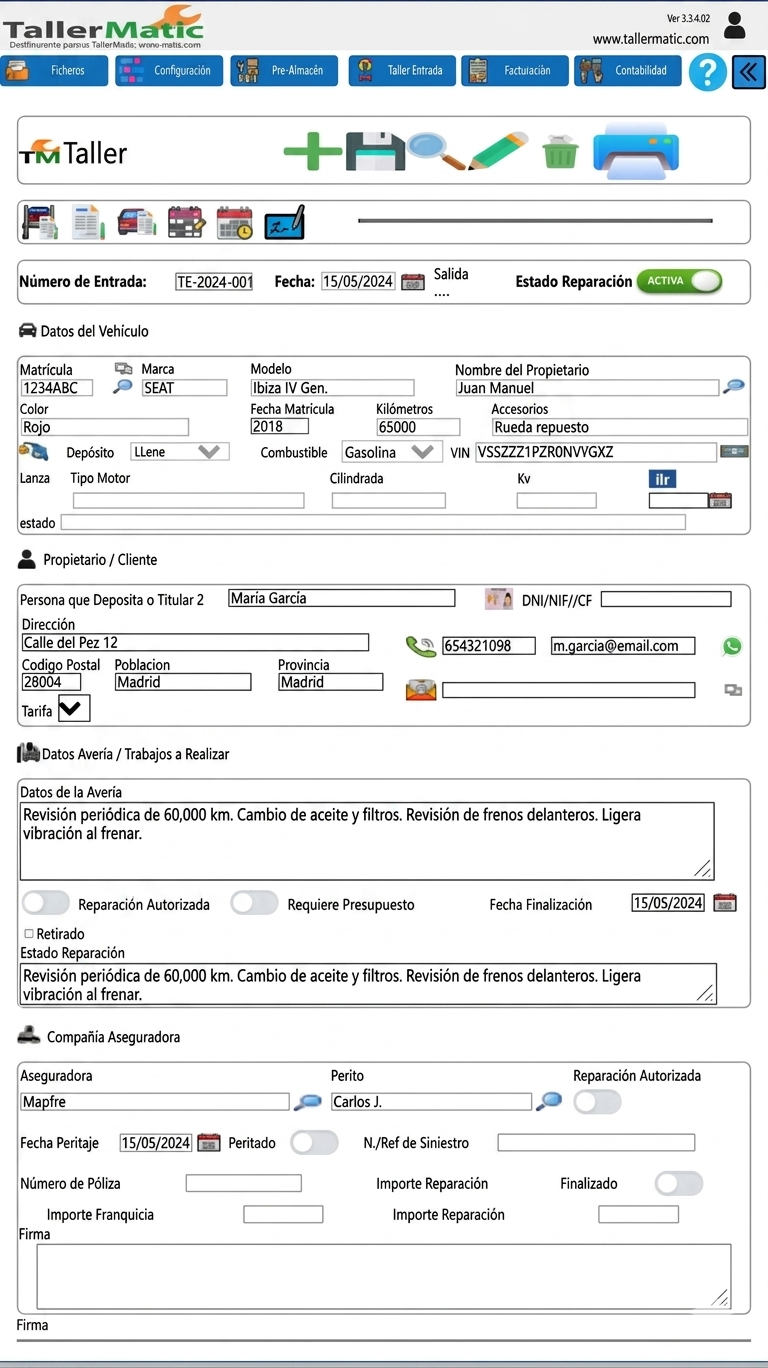
Task: Save record with floppy disk icon
Action: (375, 152)
